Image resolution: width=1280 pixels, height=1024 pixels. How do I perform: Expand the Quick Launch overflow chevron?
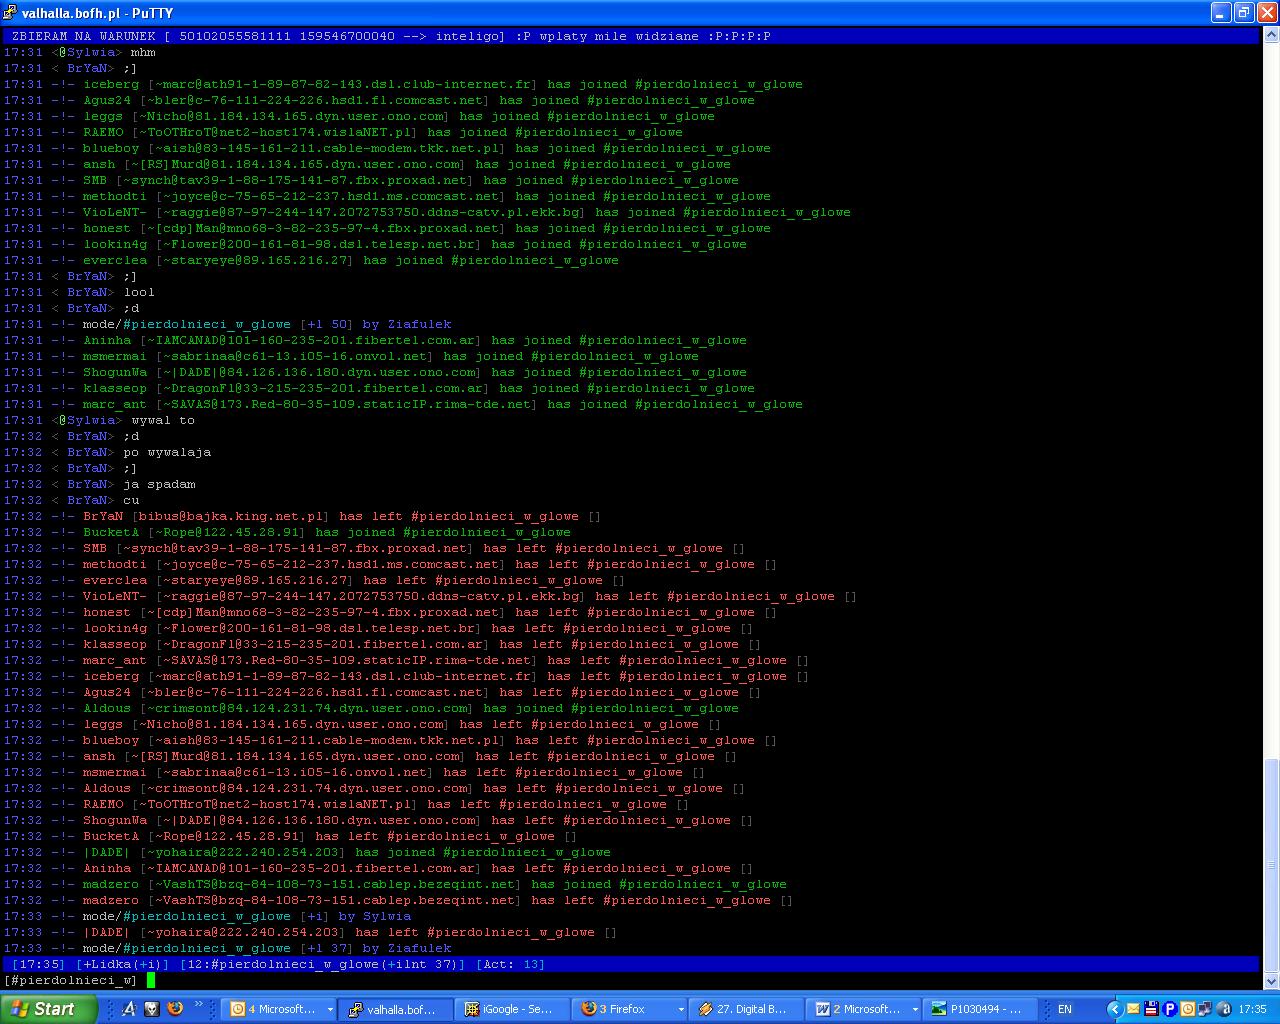click(198, 1004)
